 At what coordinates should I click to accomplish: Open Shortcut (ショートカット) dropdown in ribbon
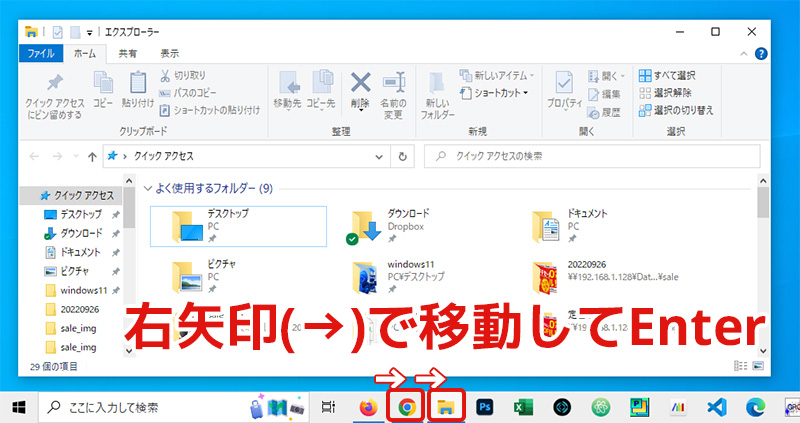(494, 93)
